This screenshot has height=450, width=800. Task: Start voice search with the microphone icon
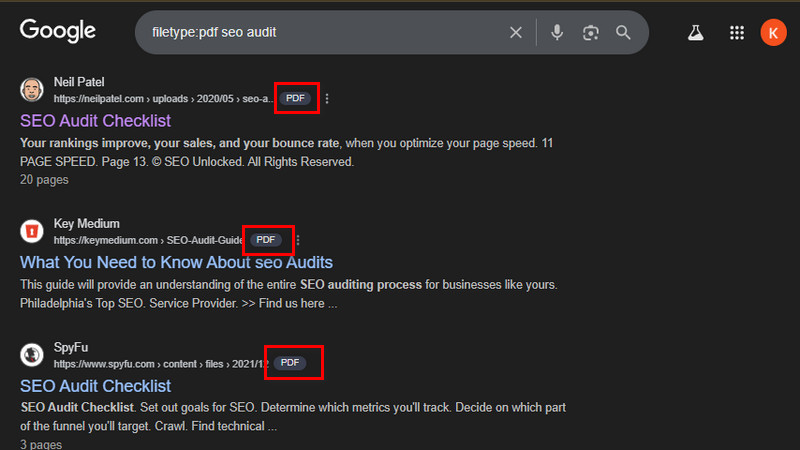[x=557, y=33]
